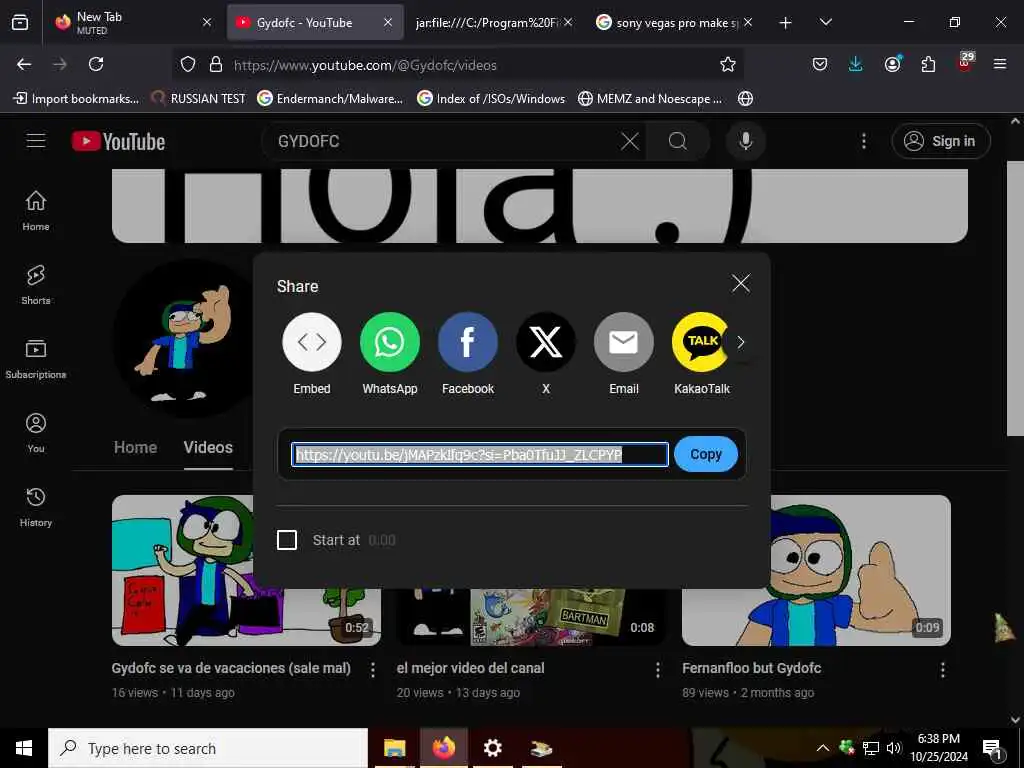Viewport: 1024px width, 768px height.
Task: Open File Explorer from taskbar
Action: pos(394,748)
